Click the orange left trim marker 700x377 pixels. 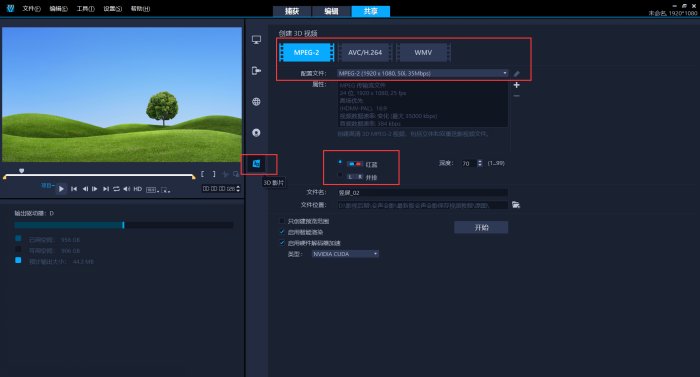pos(5,177)
